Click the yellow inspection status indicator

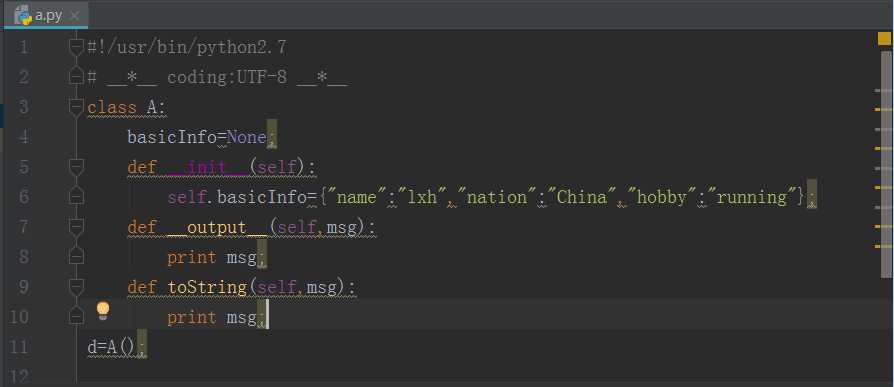tap(884, 39)
